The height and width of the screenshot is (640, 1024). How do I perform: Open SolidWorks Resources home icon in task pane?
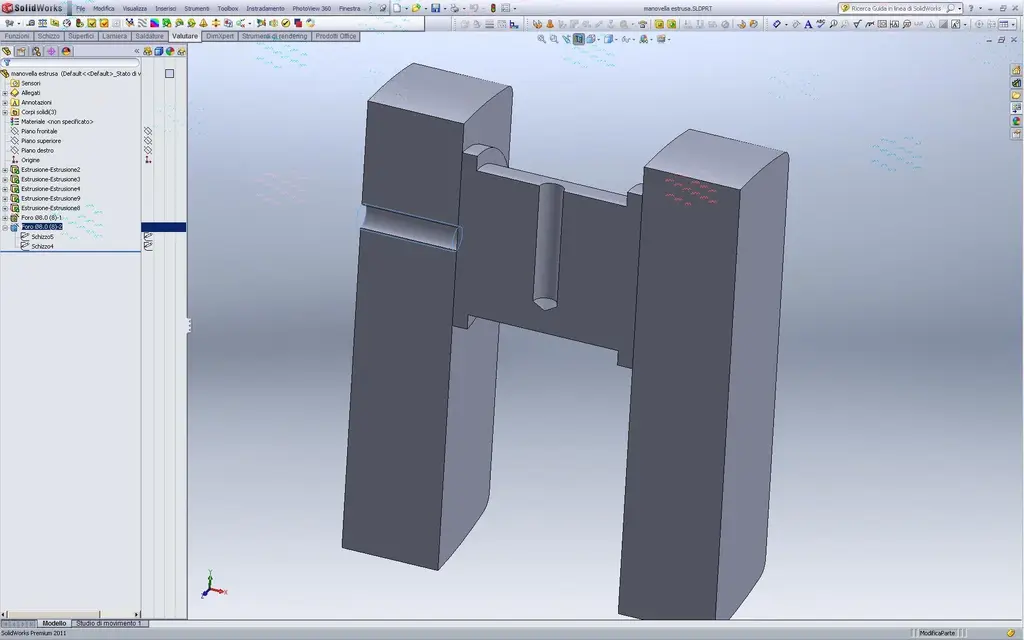pyautogui.click(x=1016, y=70)
